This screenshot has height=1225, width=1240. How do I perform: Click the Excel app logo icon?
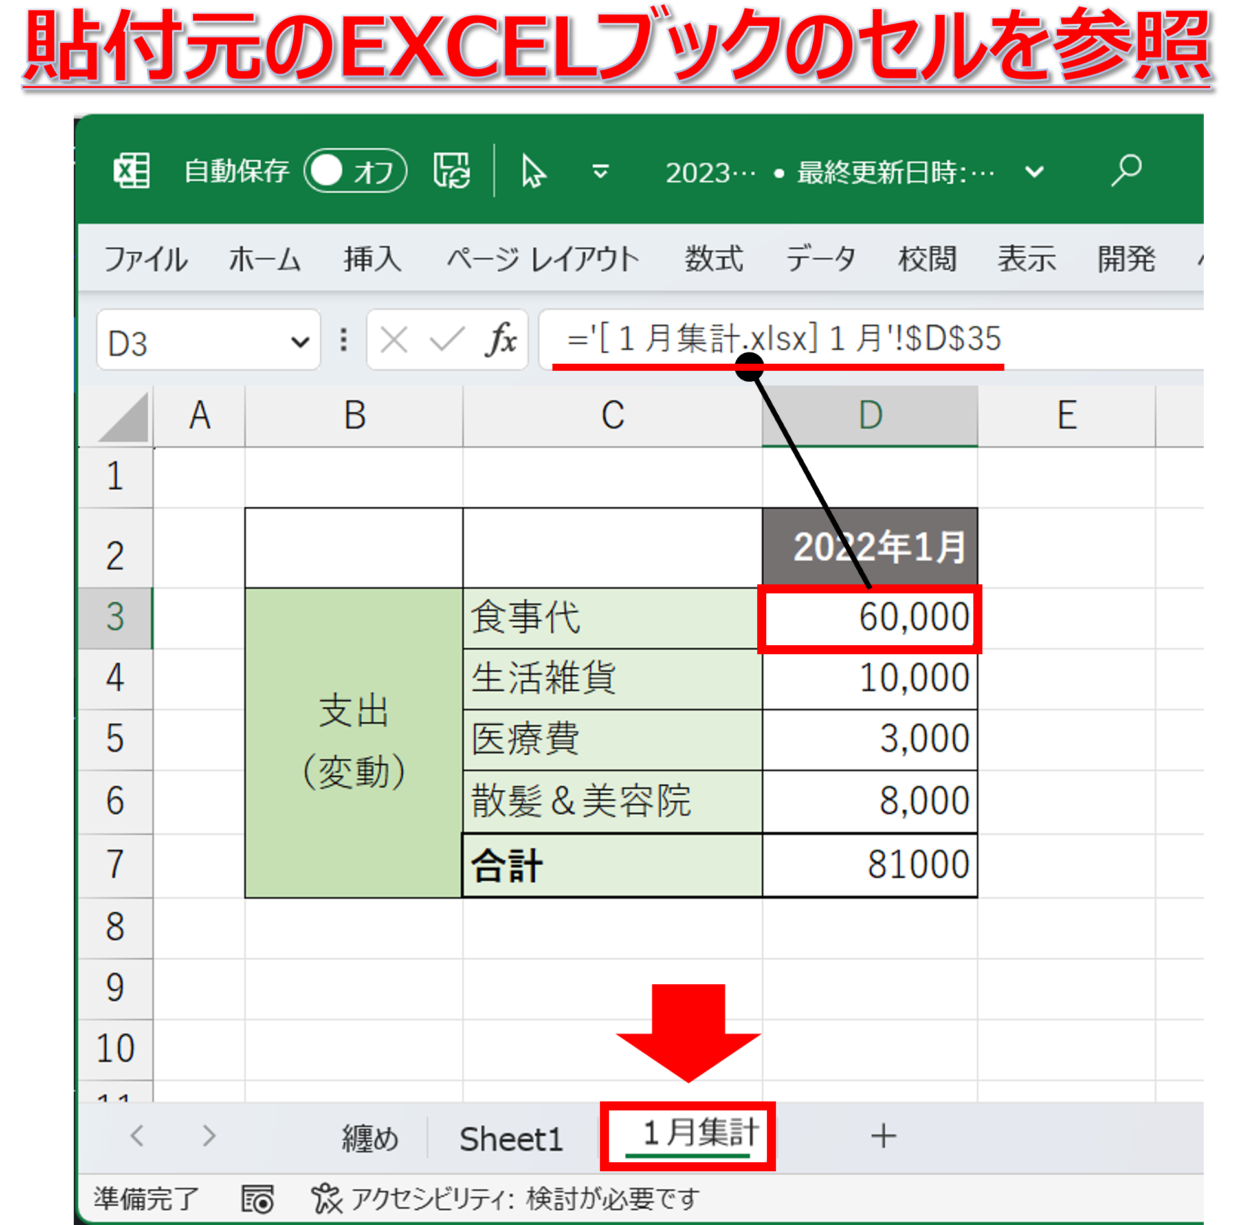point(131,171)
